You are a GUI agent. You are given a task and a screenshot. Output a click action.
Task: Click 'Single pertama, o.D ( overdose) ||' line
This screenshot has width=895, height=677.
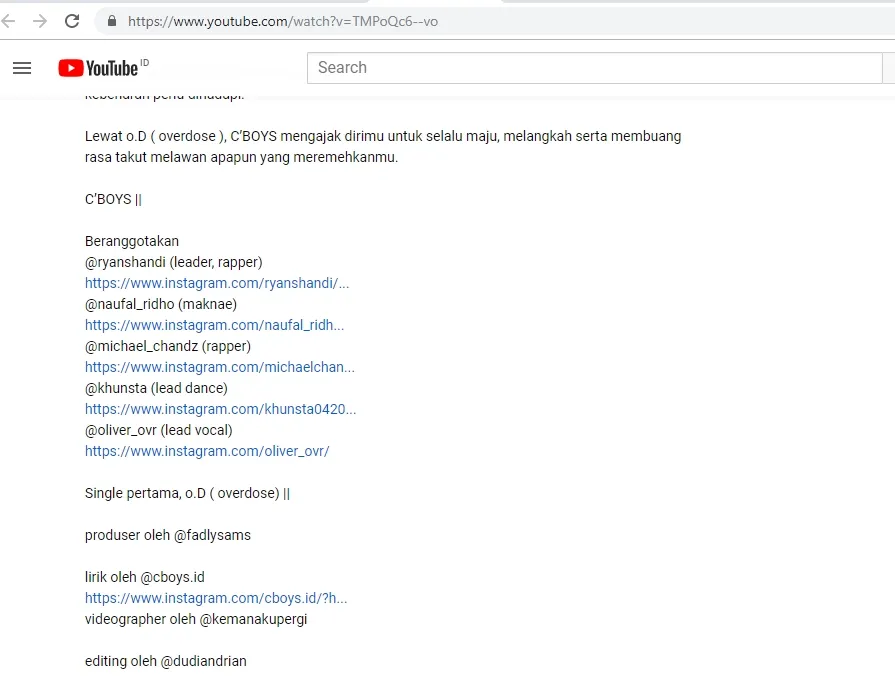[x=187, y=493]
